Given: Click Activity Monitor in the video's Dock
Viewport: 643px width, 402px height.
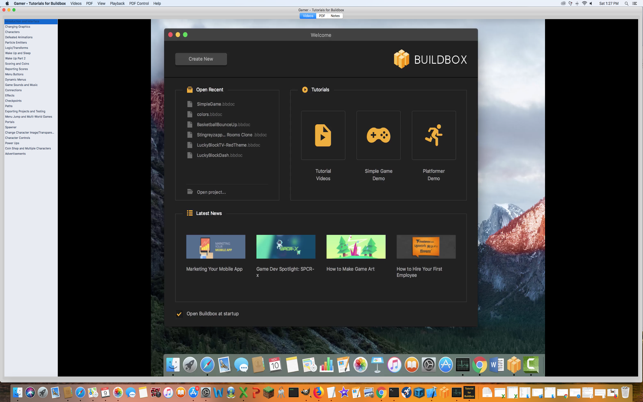Looking at the screenshot, I should coord(463,365).
